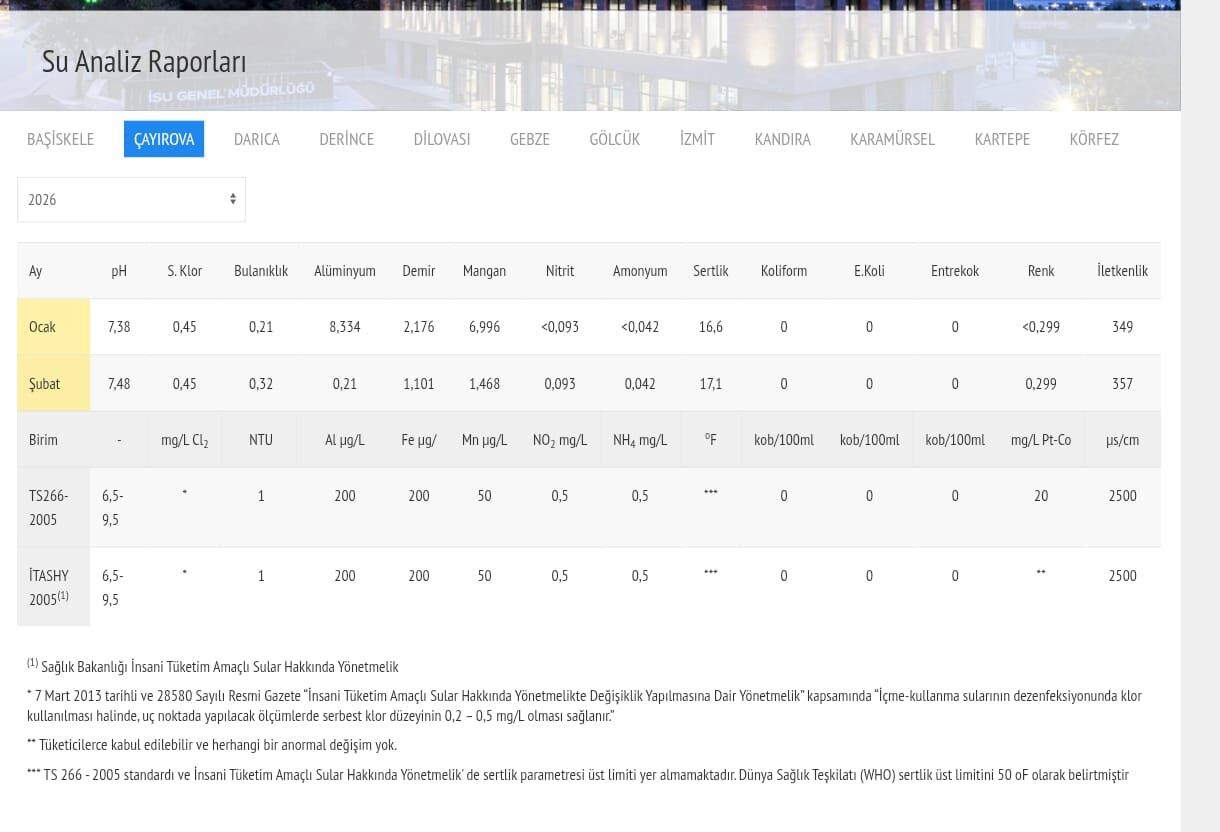Screen dimensions: 1220x832
Task: Open the KÖRFEZ district tab
Action: (x=1093, y=139)
